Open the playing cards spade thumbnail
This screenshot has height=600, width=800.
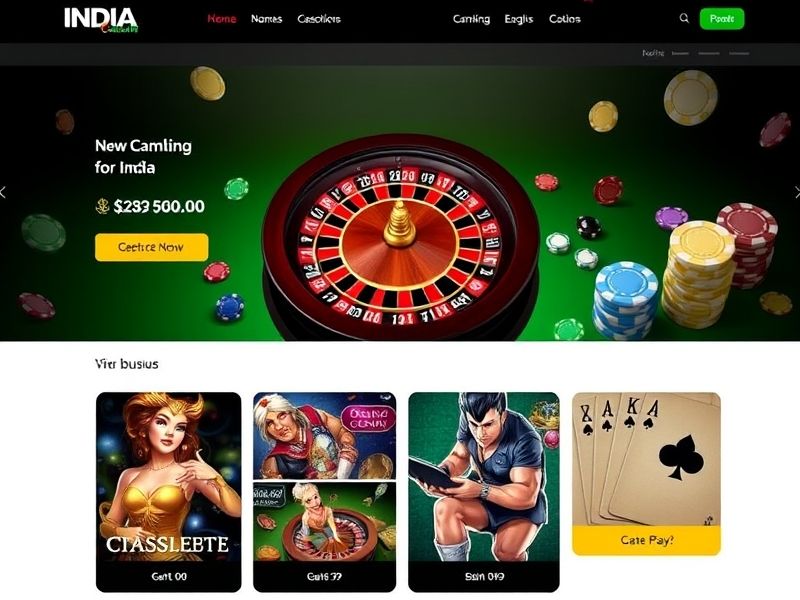[646, 459]
